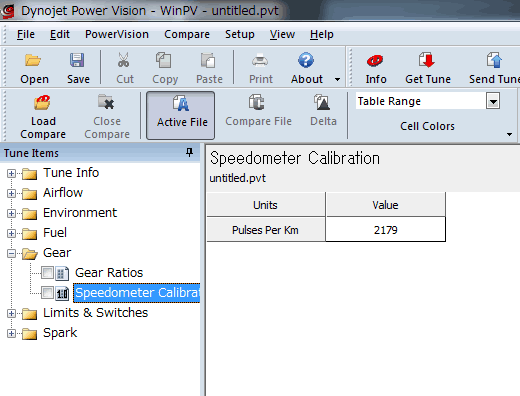Click the Airflow folder icon
This screenshot has width=520, height=396.
(x=30, y=194)
